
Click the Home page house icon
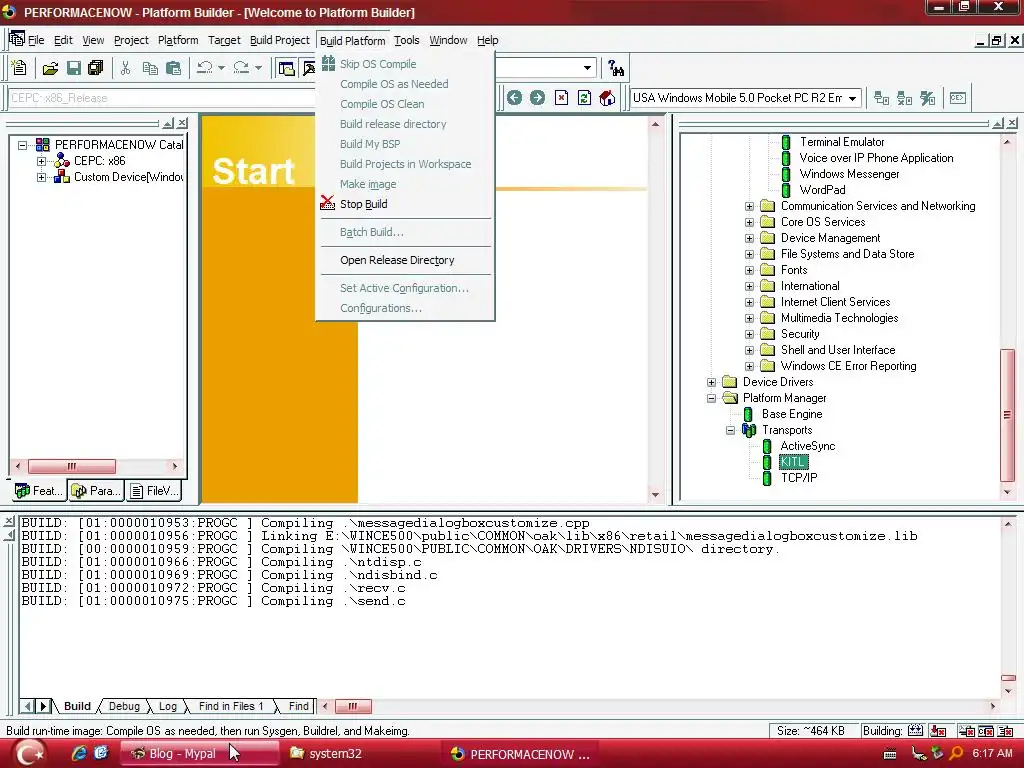click(607, 98)
